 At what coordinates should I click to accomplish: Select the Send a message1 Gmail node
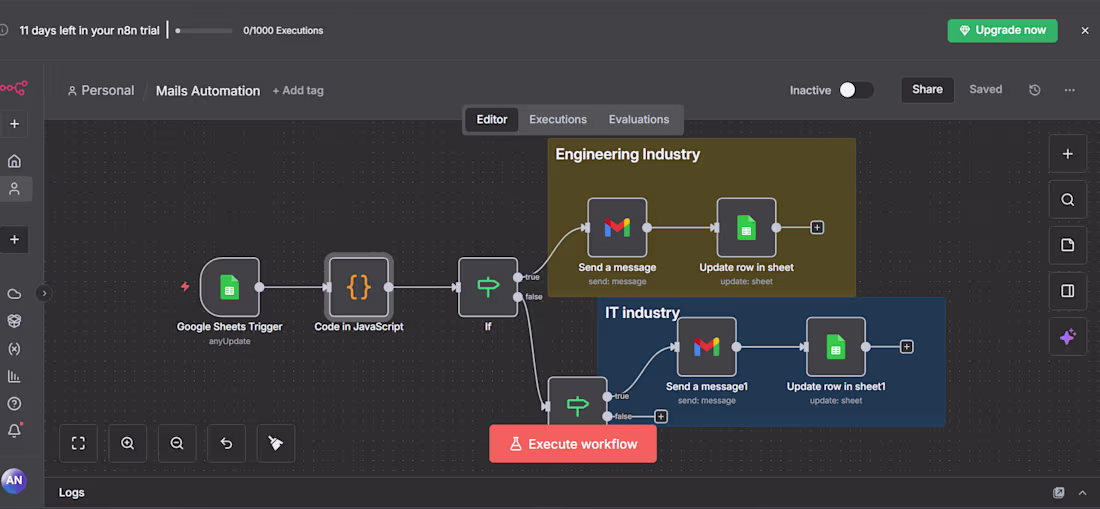706,346
